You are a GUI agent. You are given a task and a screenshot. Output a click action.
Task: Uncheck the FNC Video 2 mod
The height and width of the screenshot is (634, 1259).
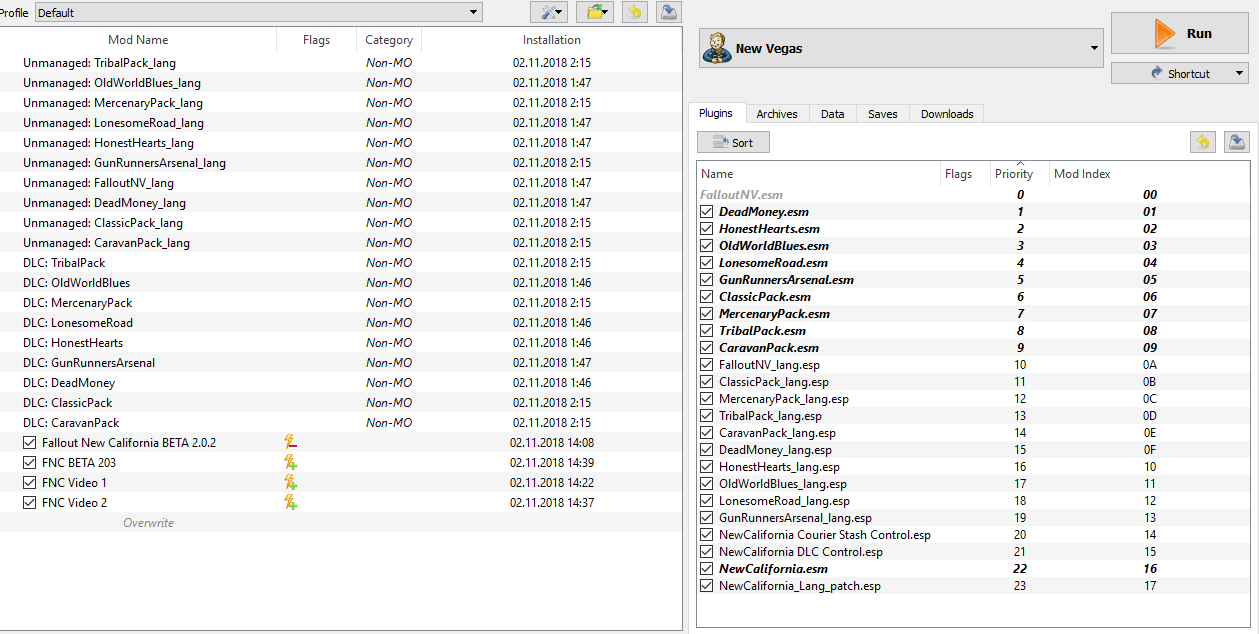pyautogui.click(x=29, y=502)
